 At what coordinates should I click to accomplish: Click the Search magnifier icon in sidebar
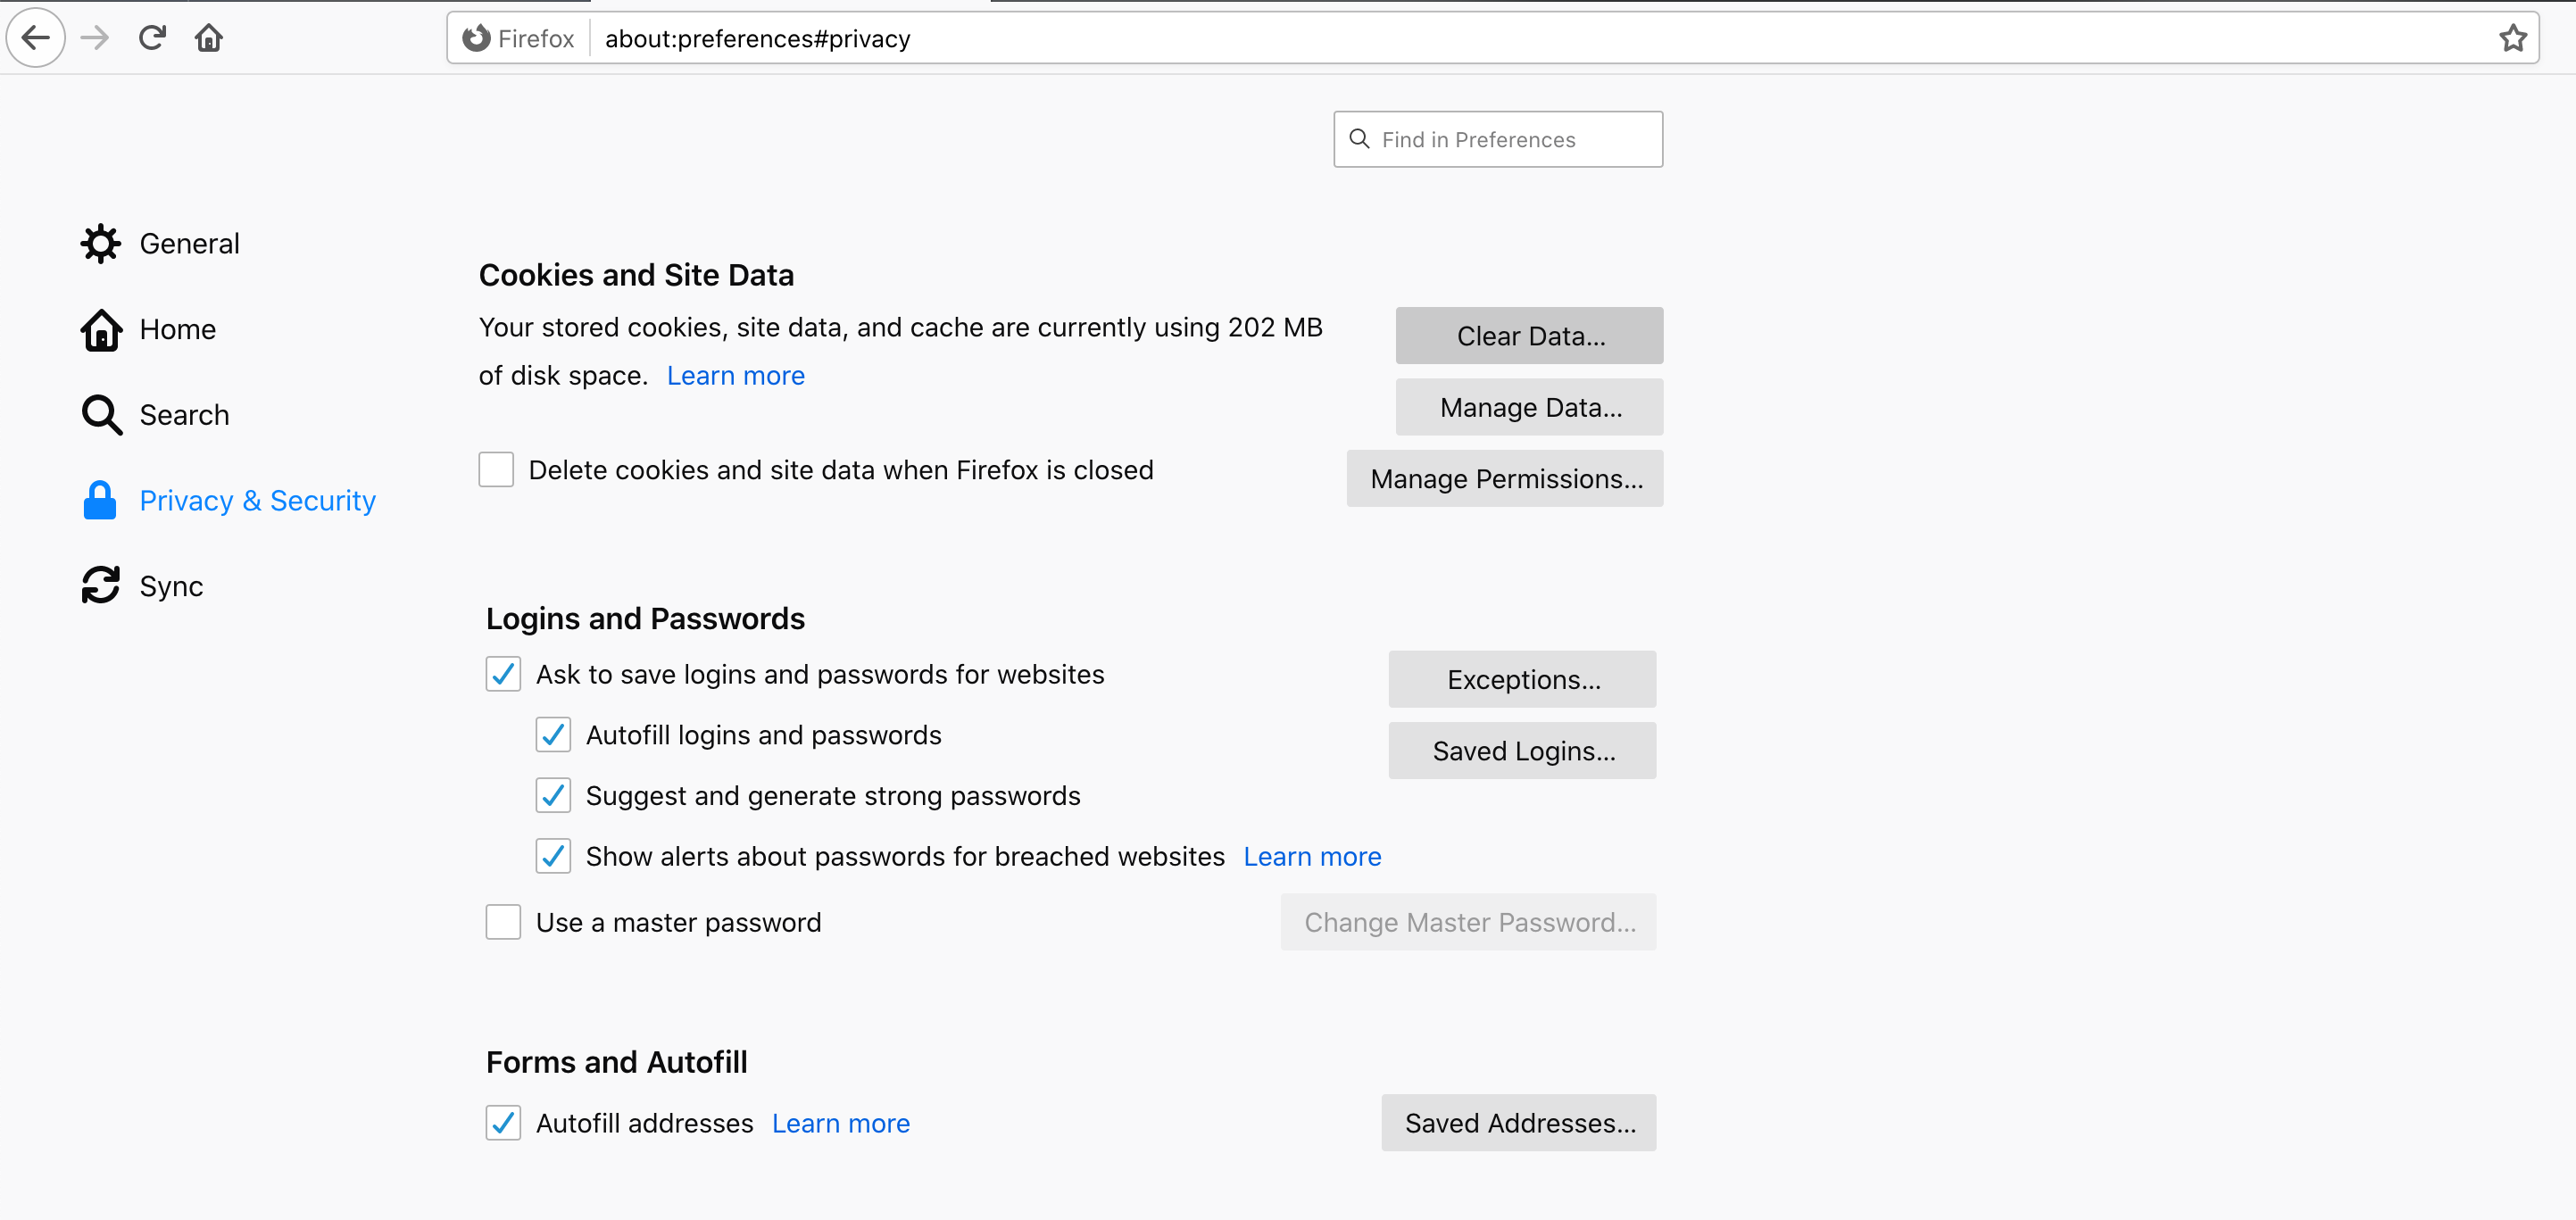click(101, 415)
